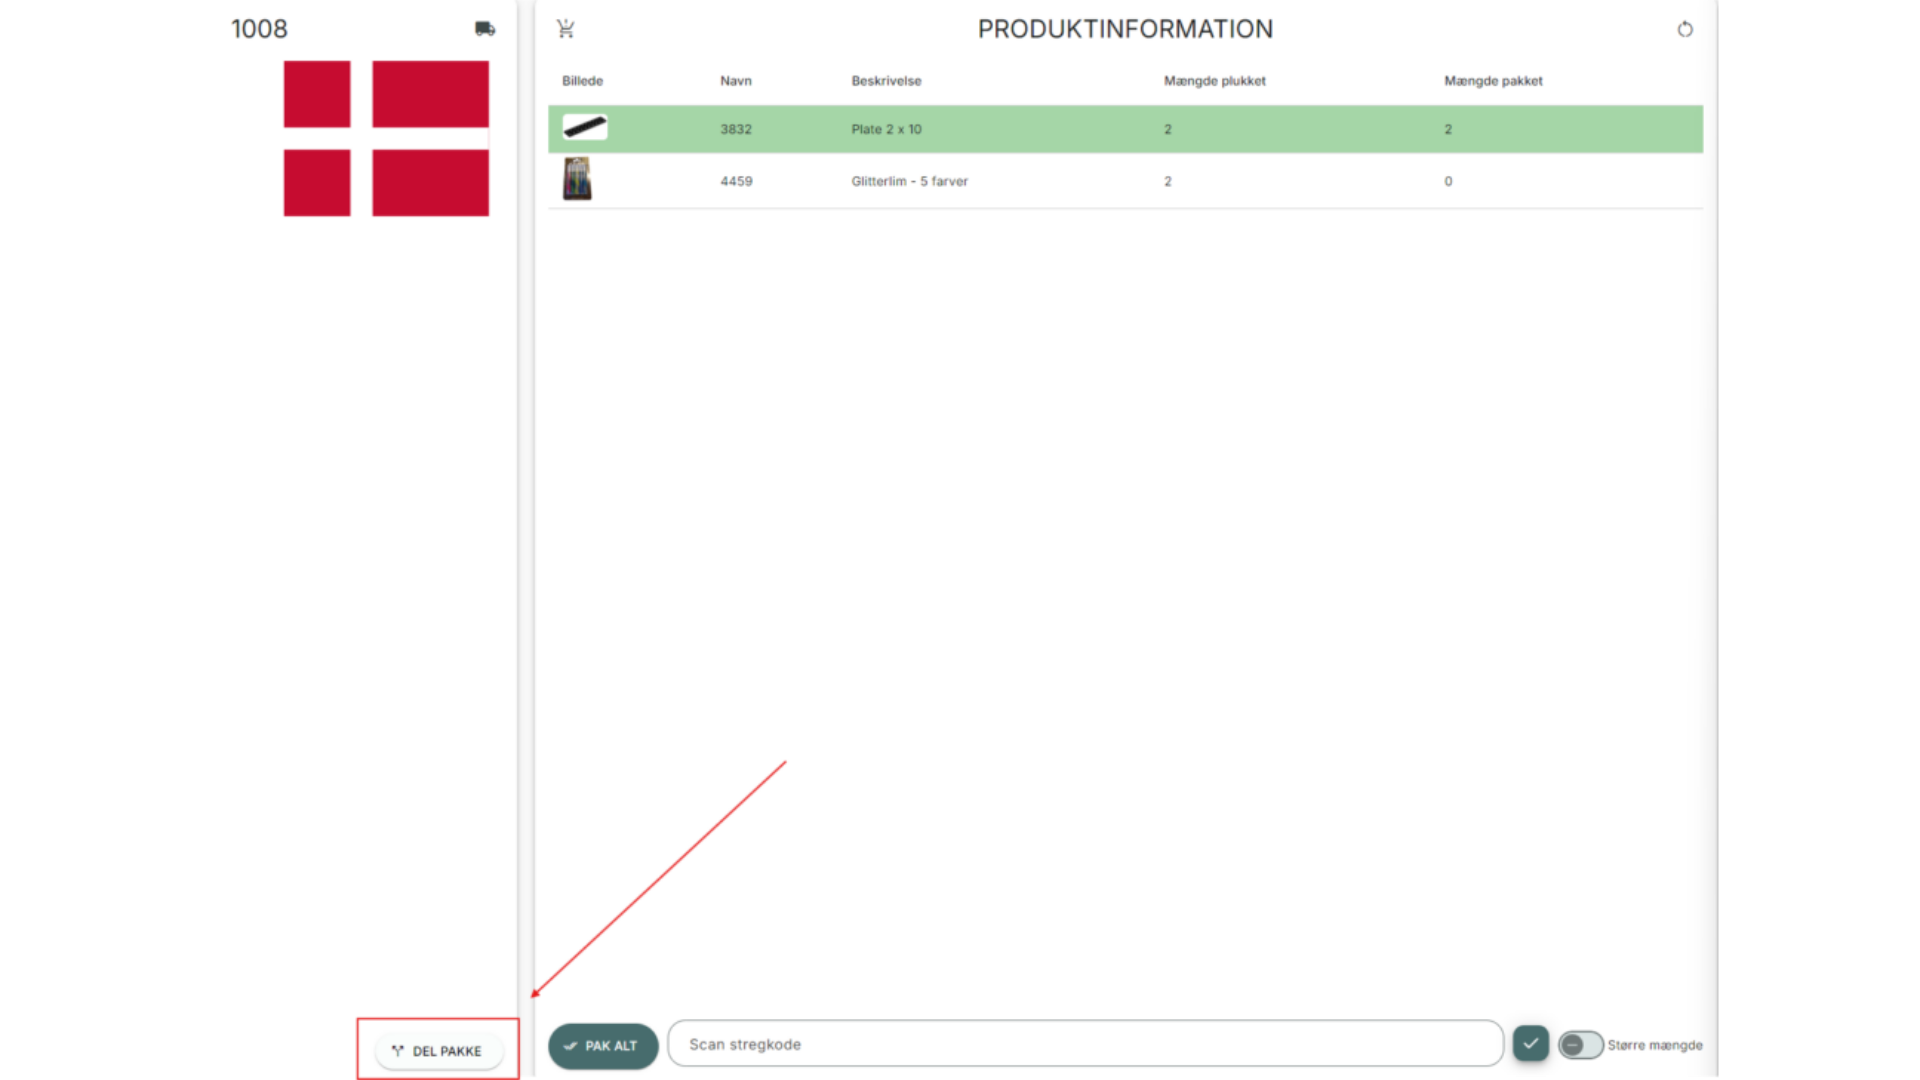
Task: Select product number 3832 in list
Action: click(x=735, y=129)
